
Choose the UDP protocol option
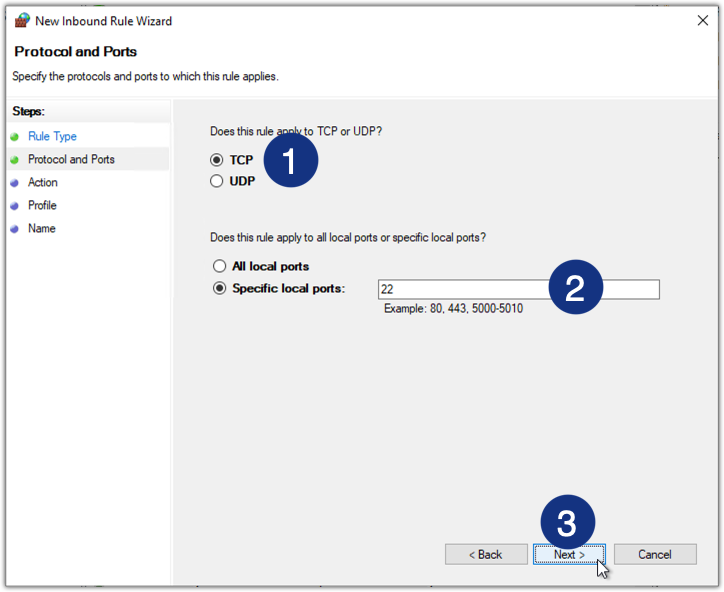tap(217, 181)
